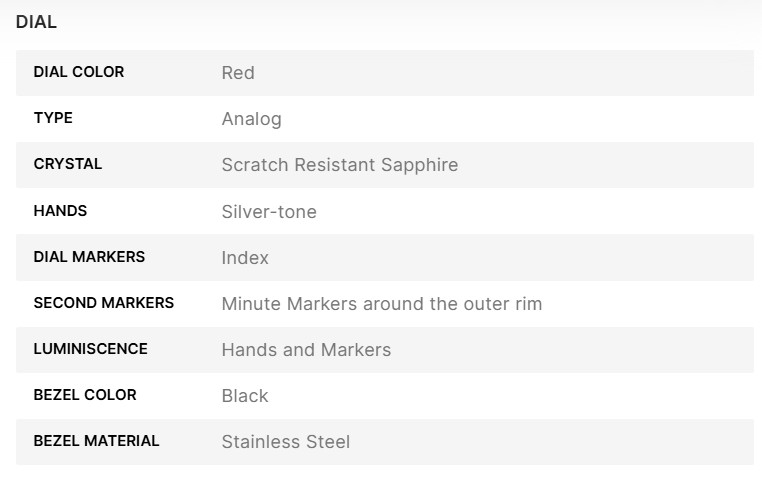Click the Scratch Resistant Sapphire value
Image resolution: width=762 pixels, height=478 pixels.
[339, 165]
